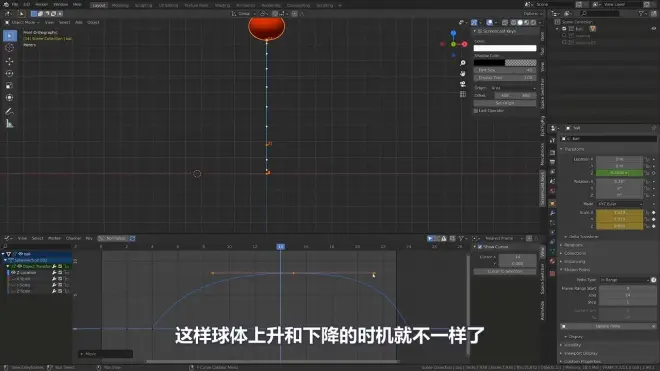The image size is (660, 371).
Task: Click the zoom magnifier viewport icon
Action: 463,63
